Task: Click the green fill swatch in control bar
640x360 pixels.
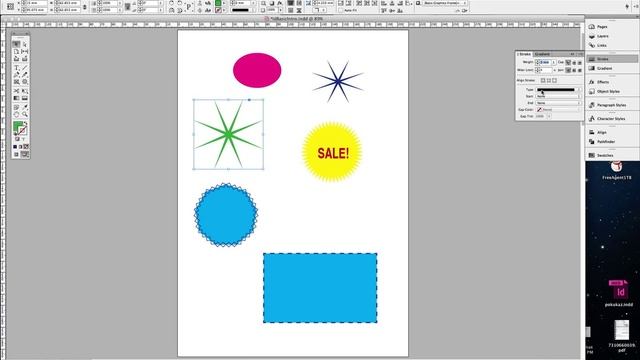Action: (218, 3)
